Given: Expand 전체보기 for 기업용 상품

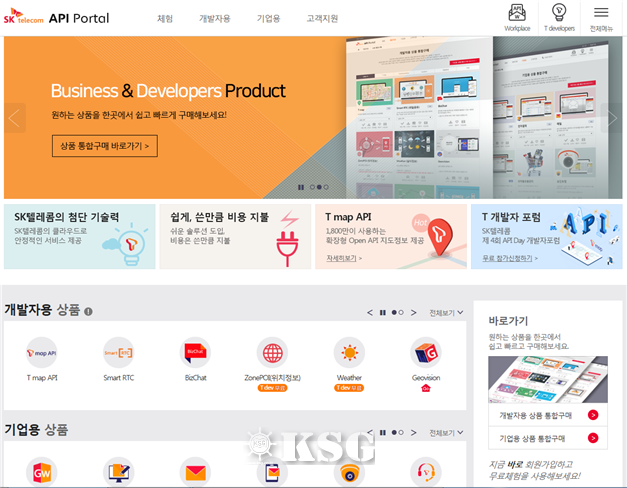Looking at the screenshot, I should (446, 433).
